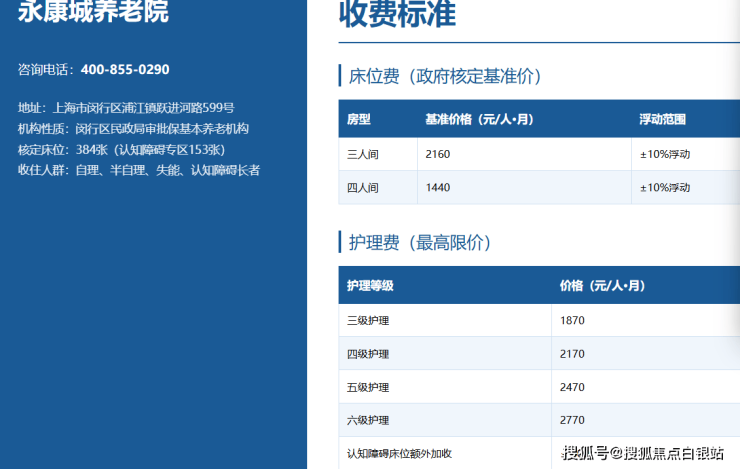Click the 机构性质 line about 闵行区民政局审批

133,129
